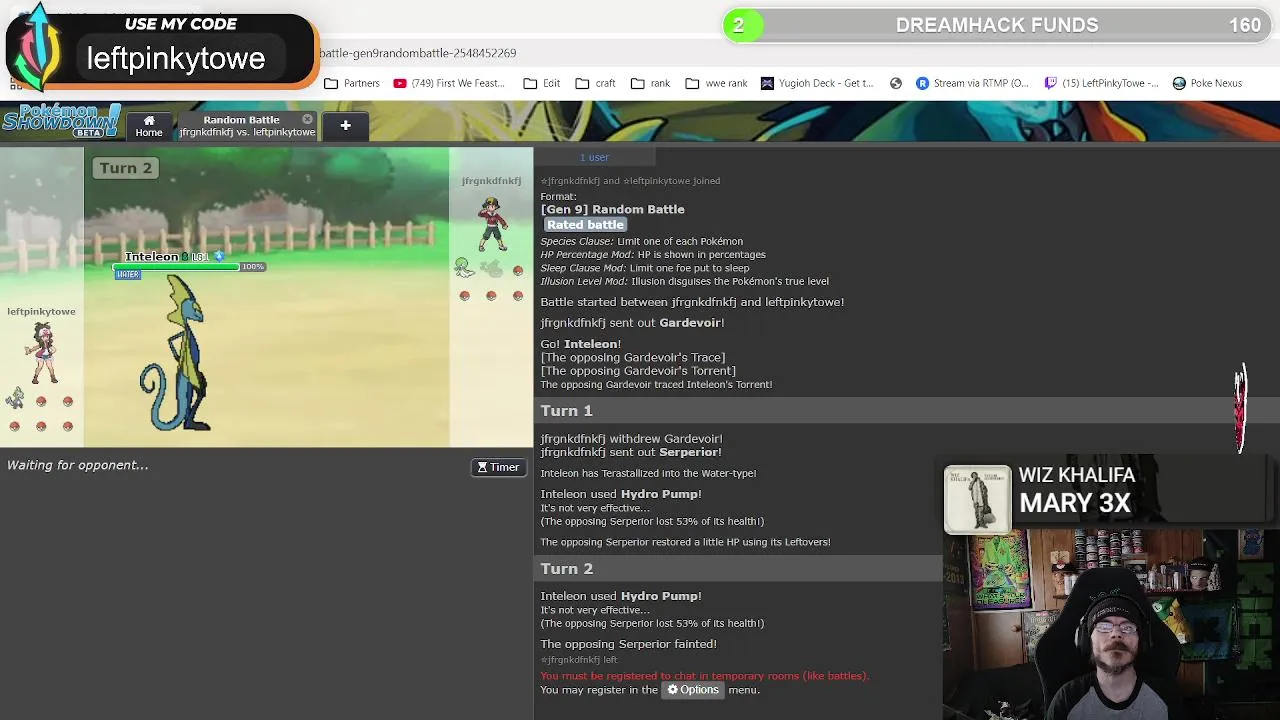Start the battle Timer

click(x=498, y=467)
